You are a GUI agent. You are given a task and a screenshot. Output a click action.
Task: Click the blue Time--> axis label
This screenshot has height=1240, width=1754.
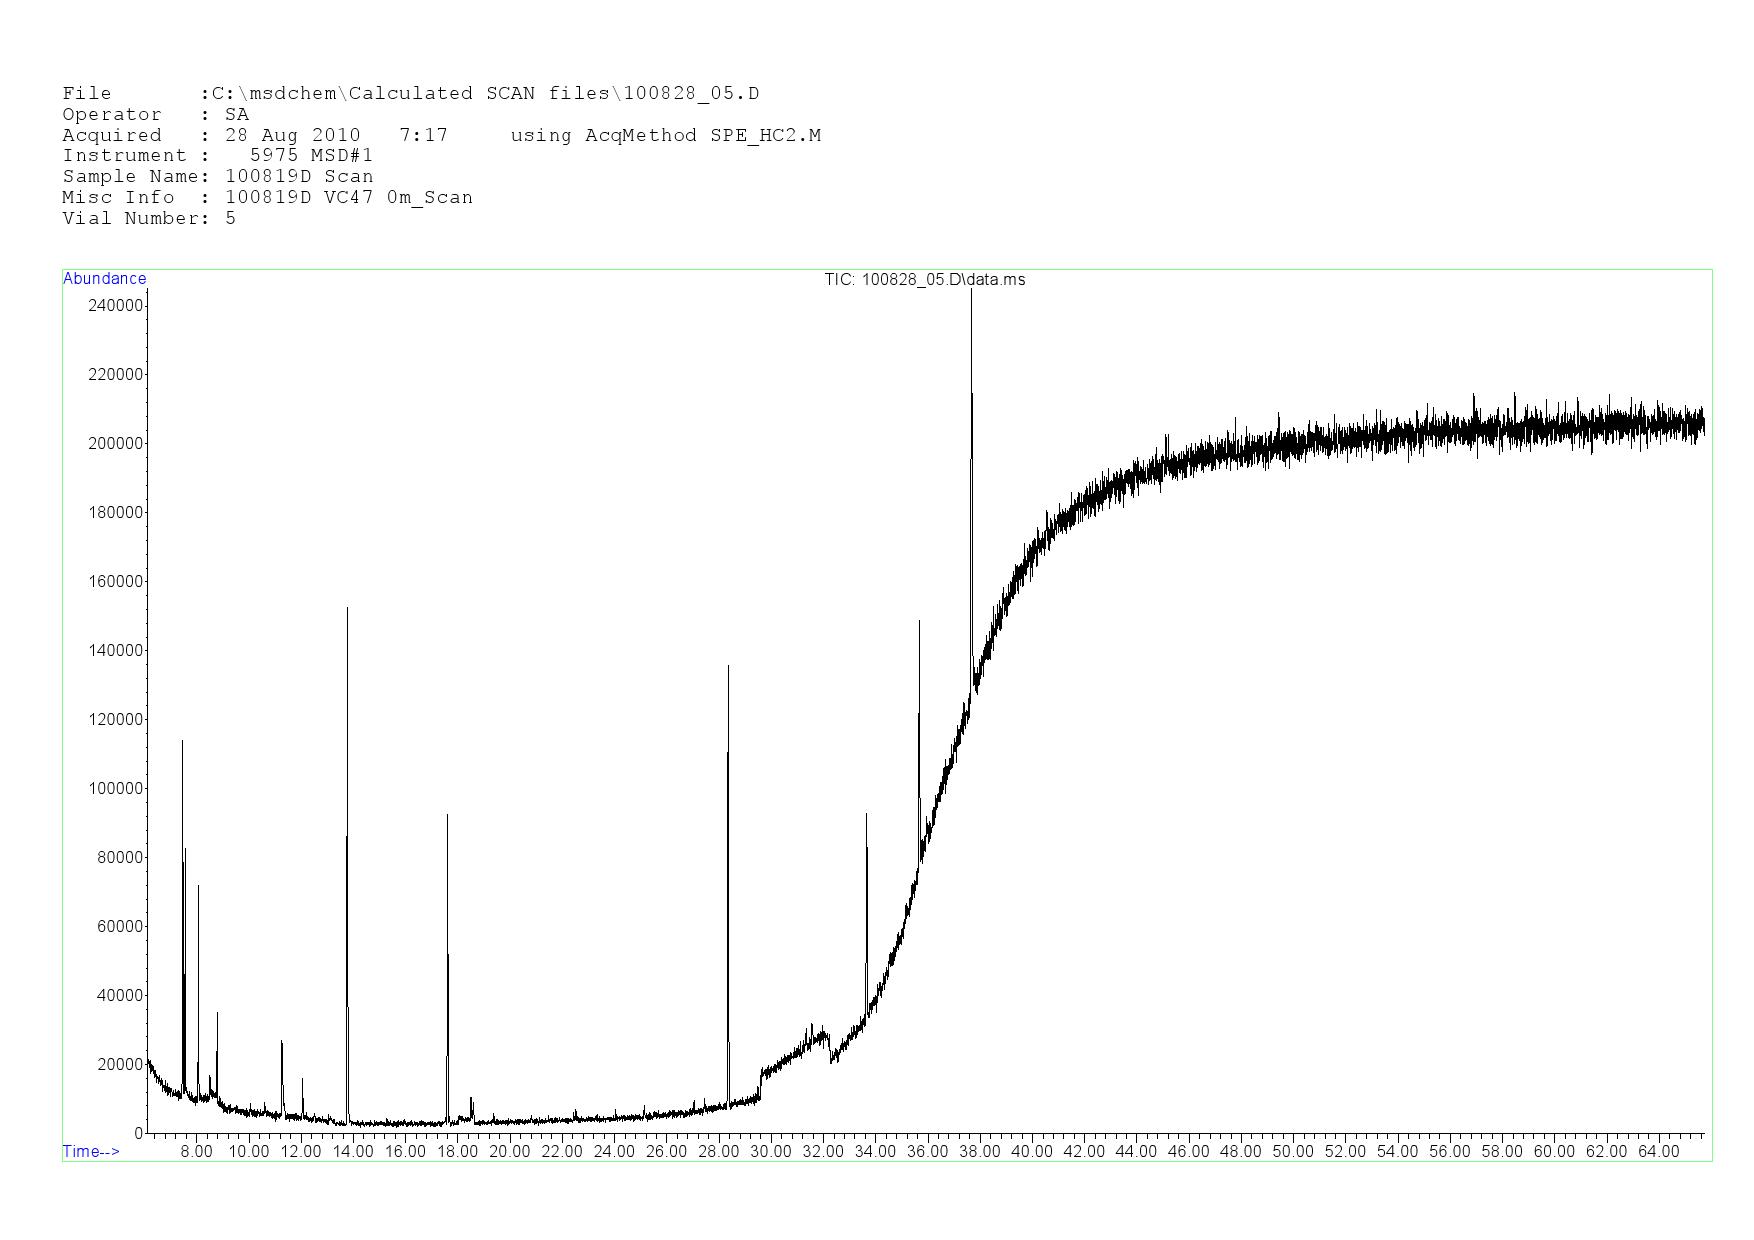point(91,1151)
